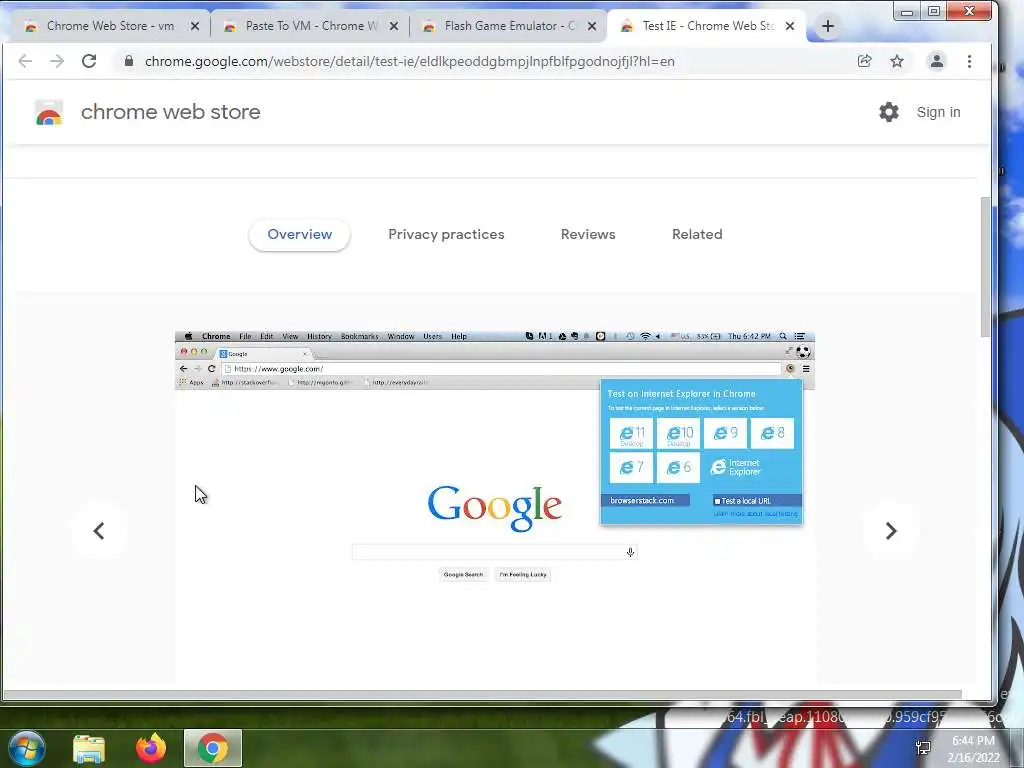Close the Chrome Web Store - vm tab

[195, 26]
